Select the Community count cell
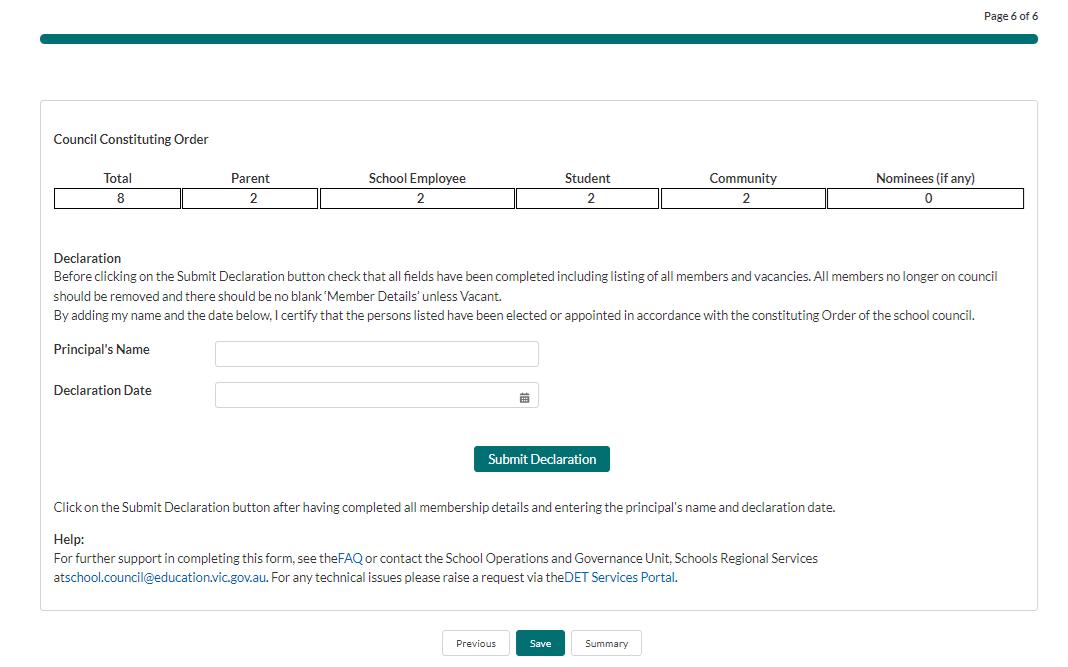This screenshot has width=1068, height=667. click(x=743, y=198)
